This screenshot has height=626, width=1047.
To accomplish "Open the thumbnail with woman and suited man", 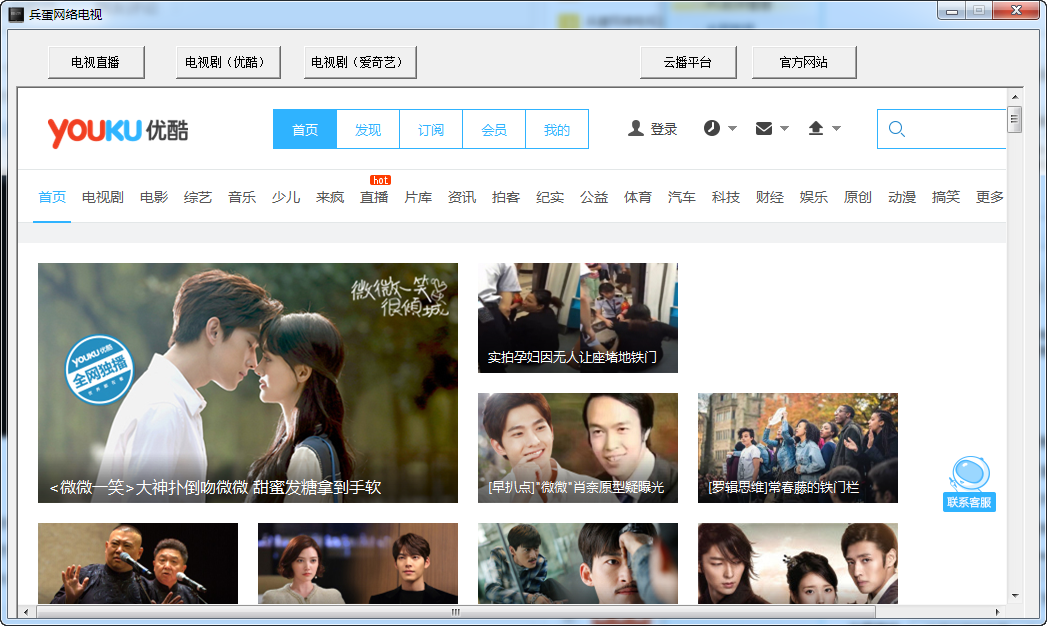I will 358,563.
